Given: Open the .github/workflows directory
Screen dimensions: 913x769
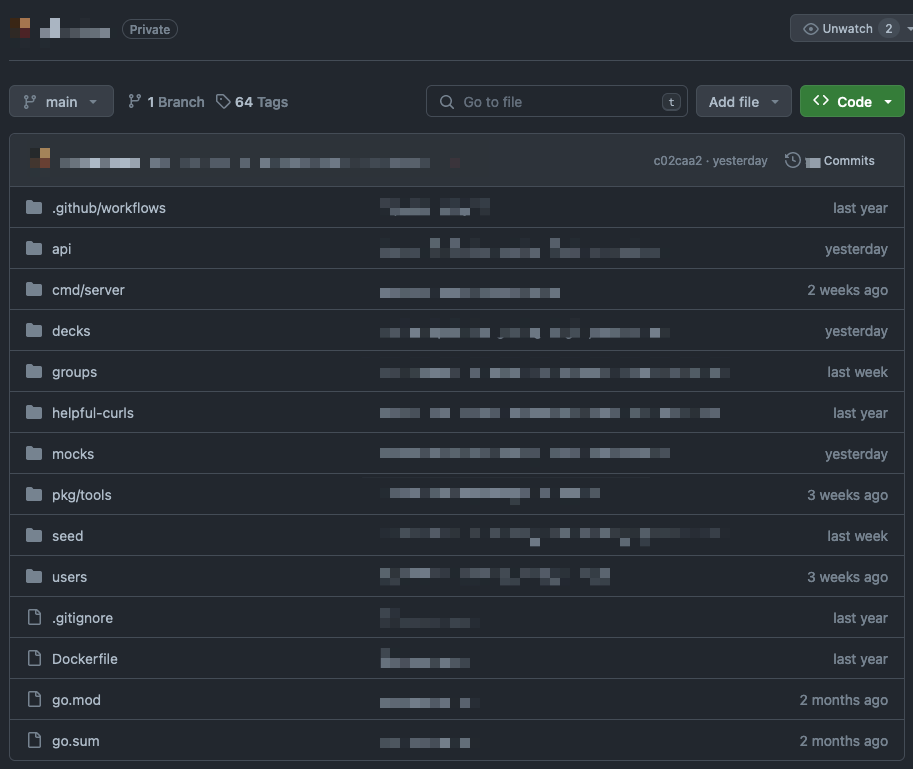Looking at the screenshot, I should (x=108, y=207).
